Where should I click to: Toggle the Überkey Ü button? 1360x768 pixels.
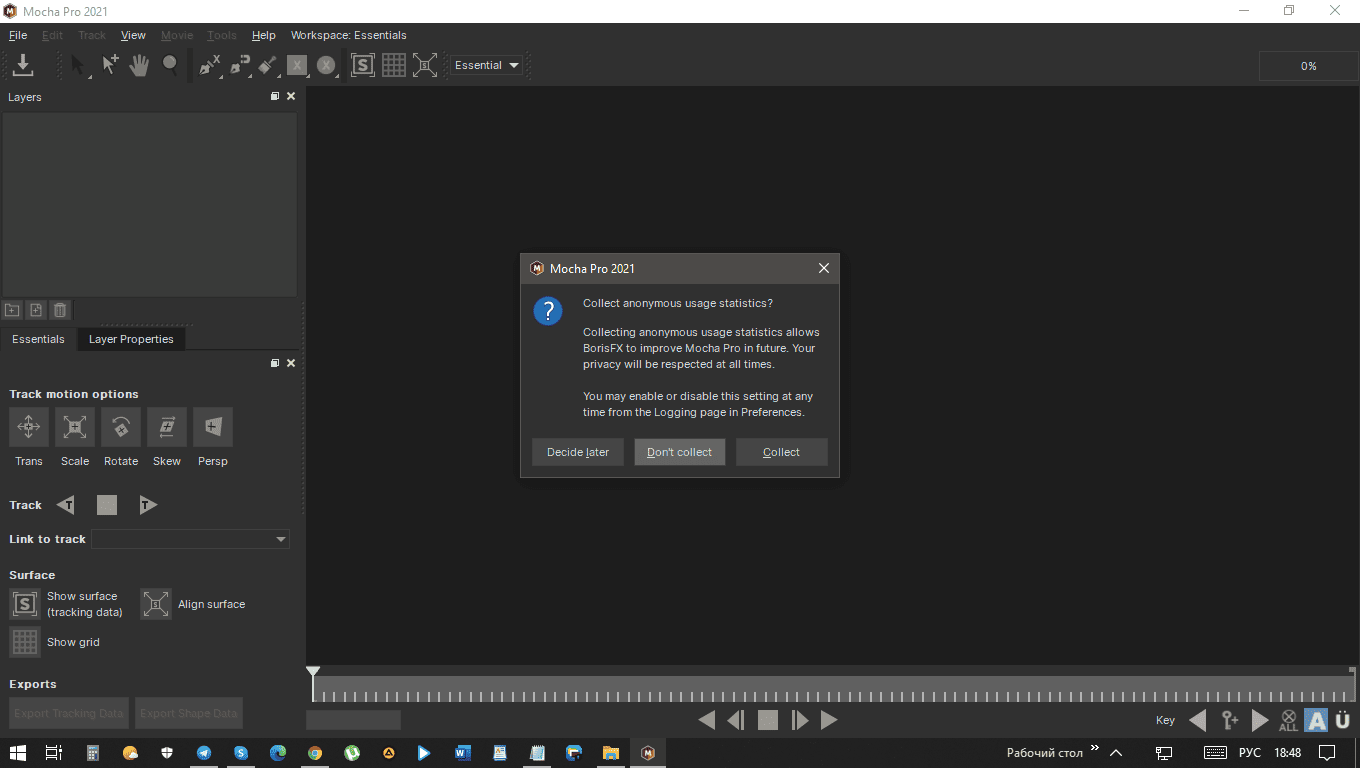(1343, 720)
